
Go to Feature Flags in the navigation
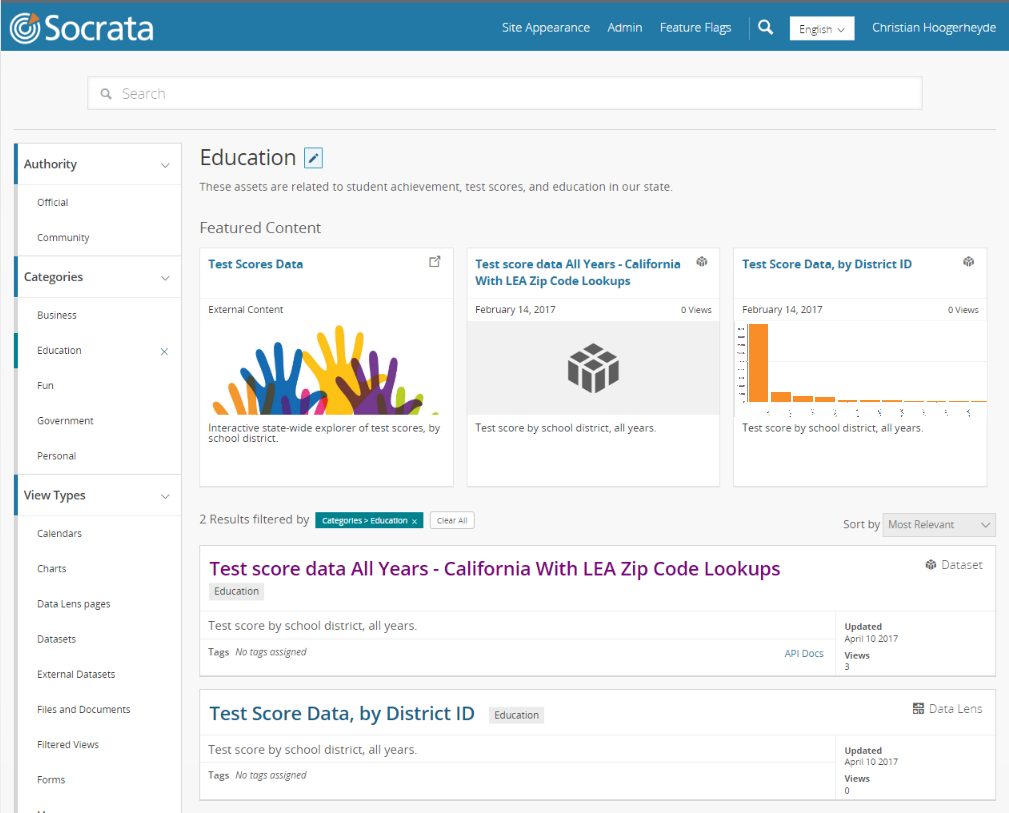[695, 27]
